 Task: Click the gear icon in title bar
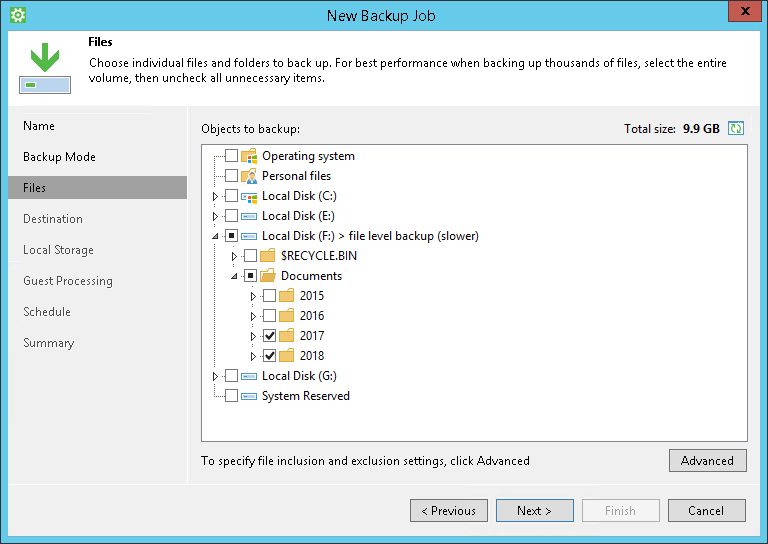pos(18,15)
